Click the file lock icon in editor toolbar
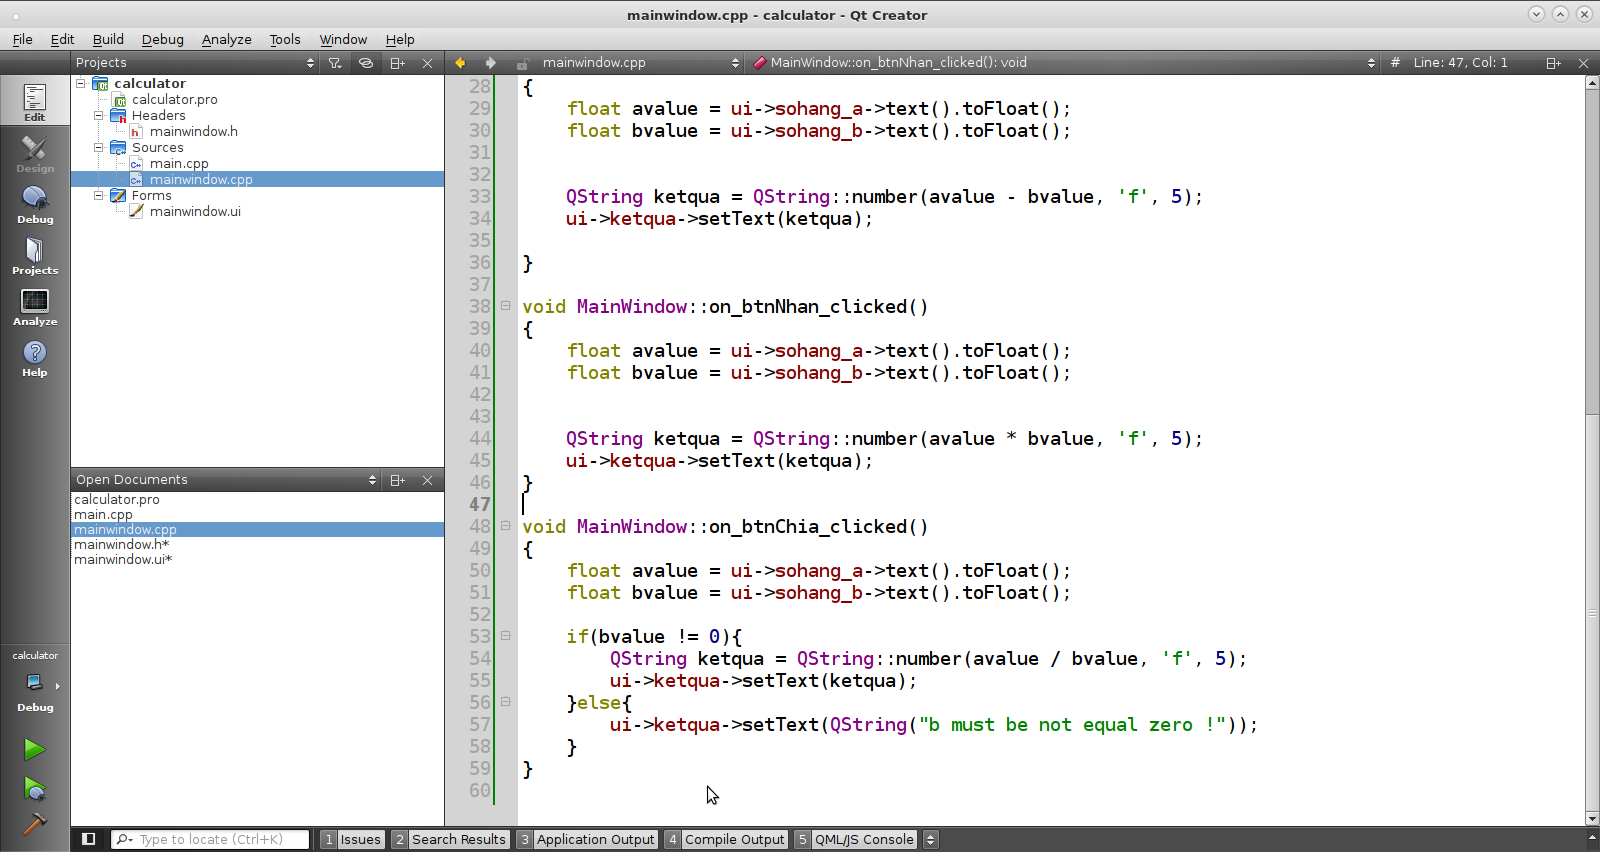 click(x=522, y=62)
